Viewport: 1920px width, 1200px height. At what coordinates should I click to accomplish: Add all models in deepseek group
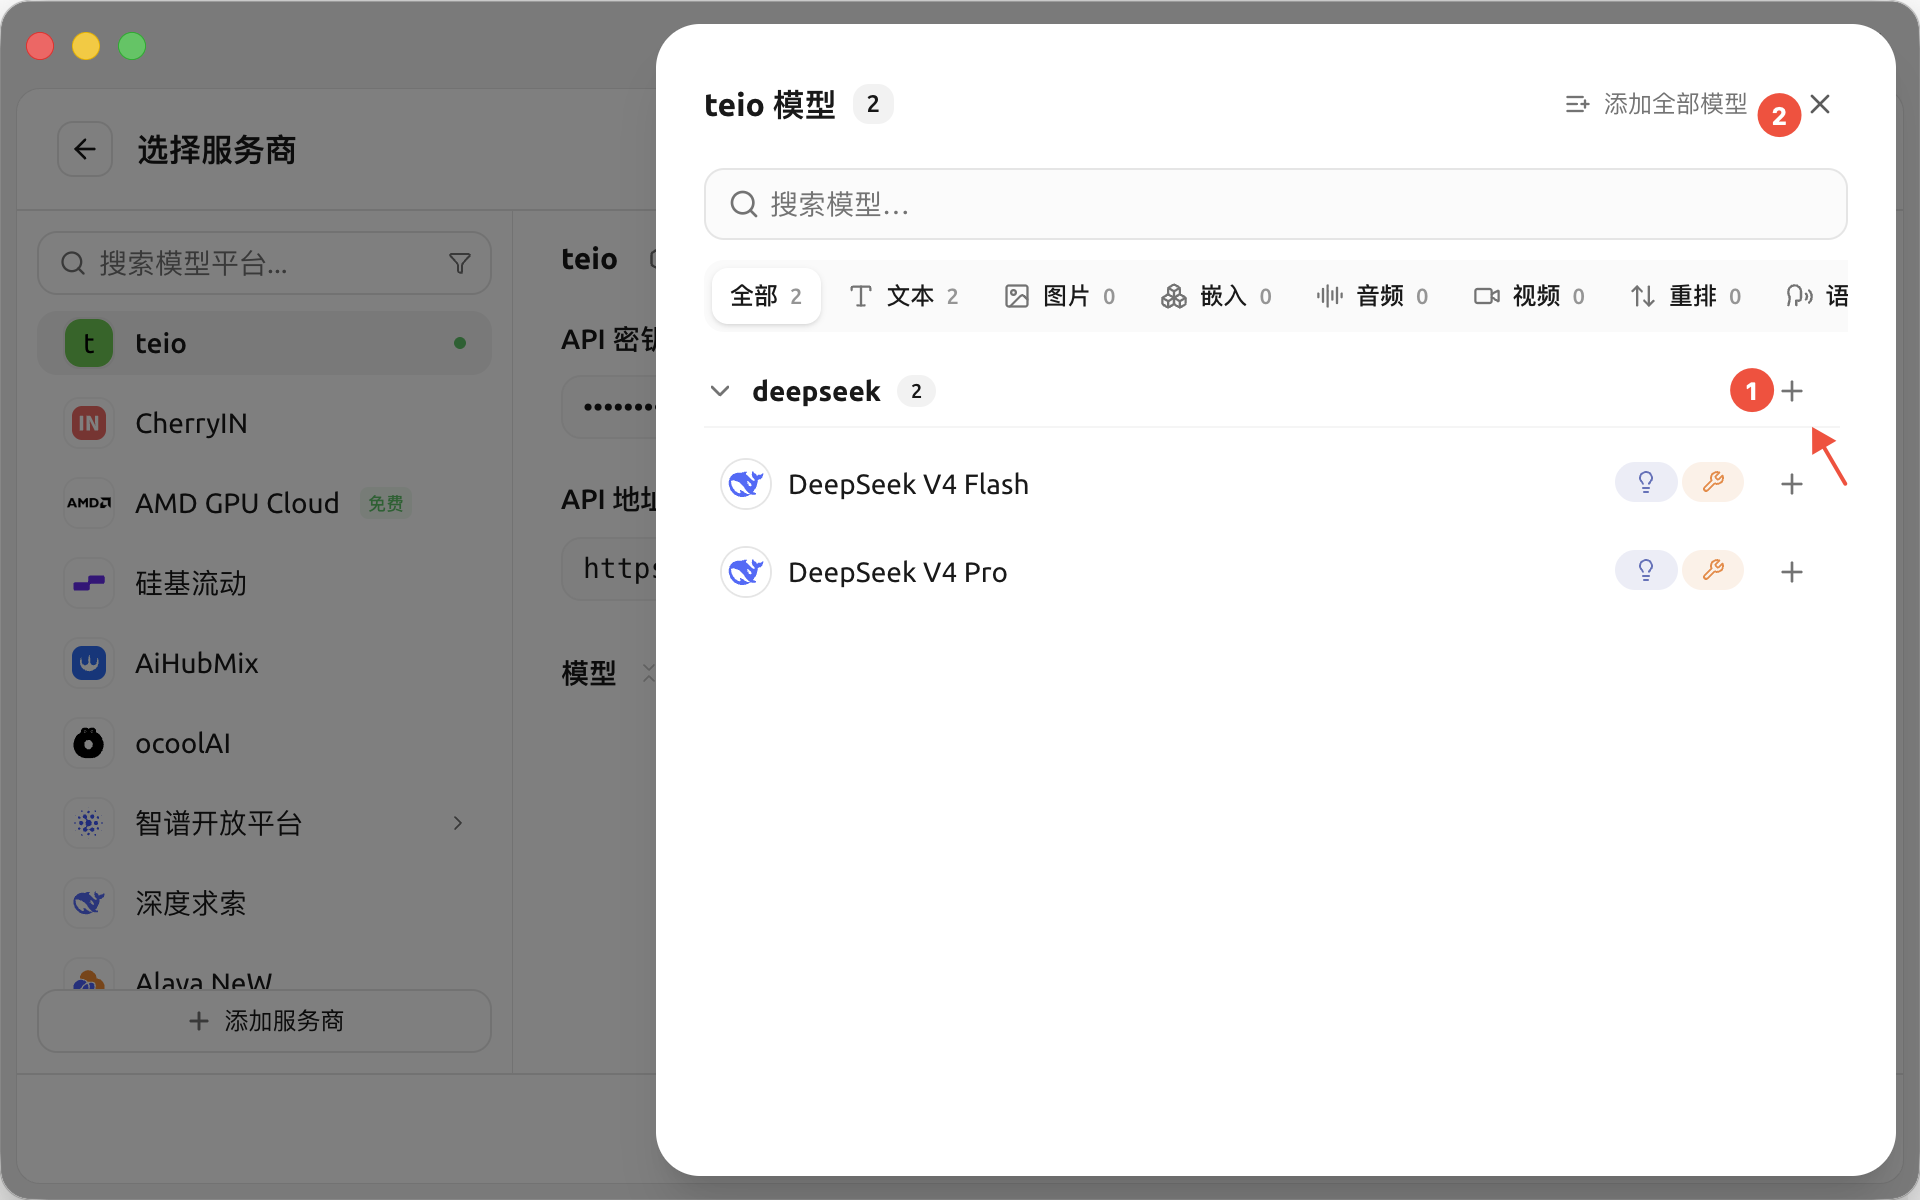point(1791,391)
